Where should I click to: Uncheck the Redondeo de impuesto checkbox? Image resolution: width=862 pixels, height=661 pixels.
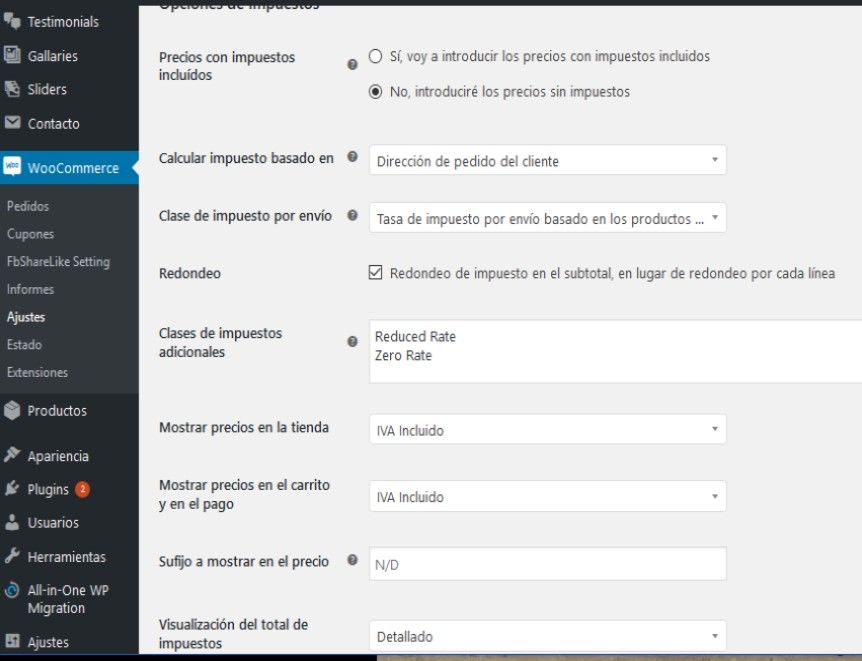(x=375, y=272)
